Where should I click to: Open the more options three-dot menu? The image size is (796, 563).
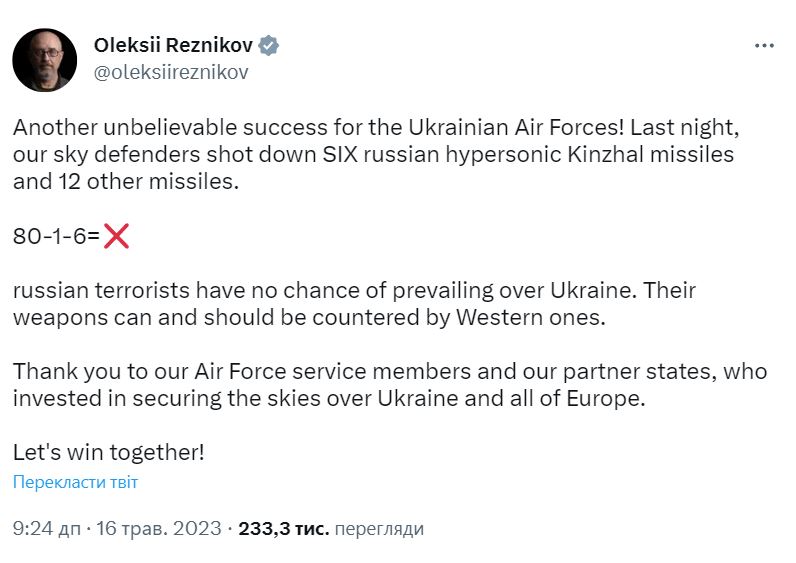[x=763, y=46]
